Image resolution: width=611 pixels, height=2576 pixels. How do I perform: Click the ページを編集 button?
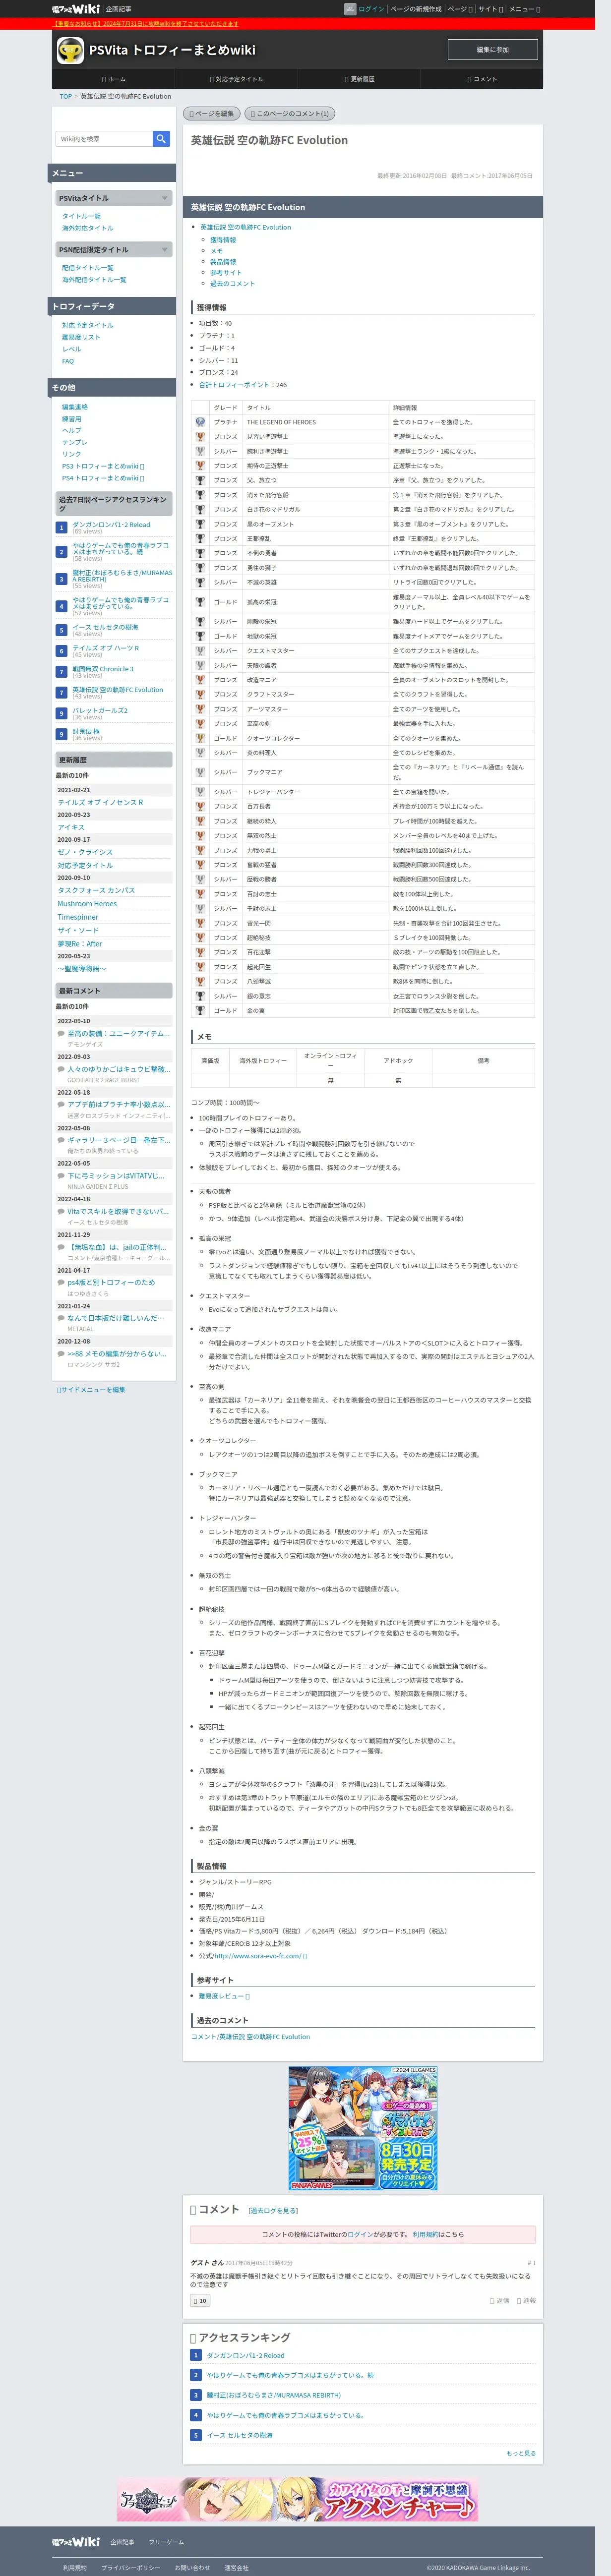[x=212, y=114]
